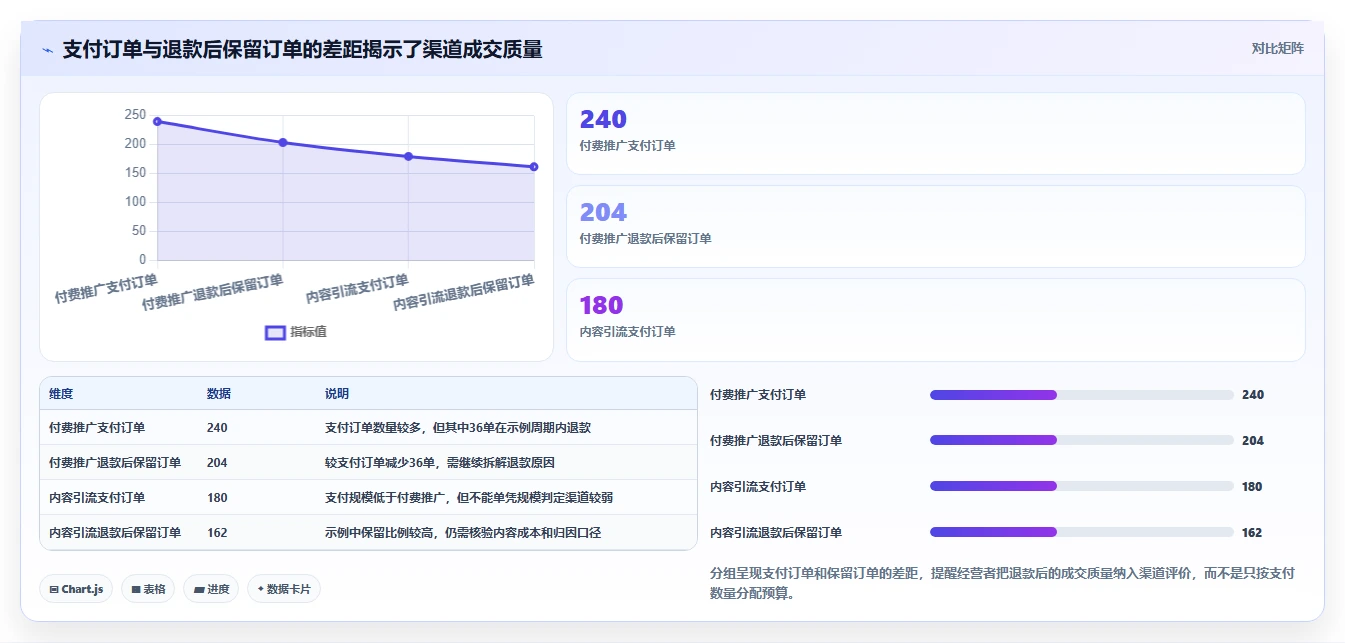Select table row cell 内容引流退款后保留订单

coord(115,533)
